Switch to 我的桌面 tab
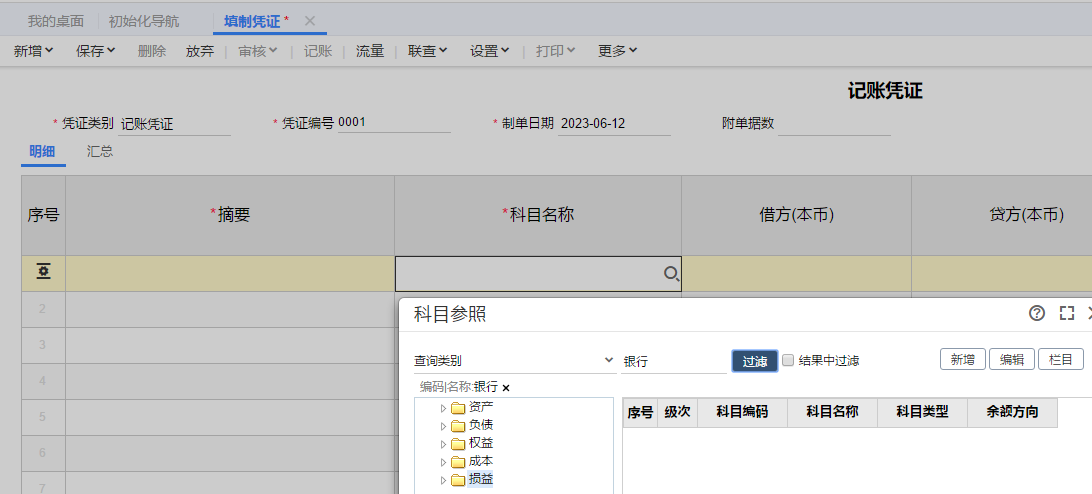1092x494 pixels. coord(55,21)
